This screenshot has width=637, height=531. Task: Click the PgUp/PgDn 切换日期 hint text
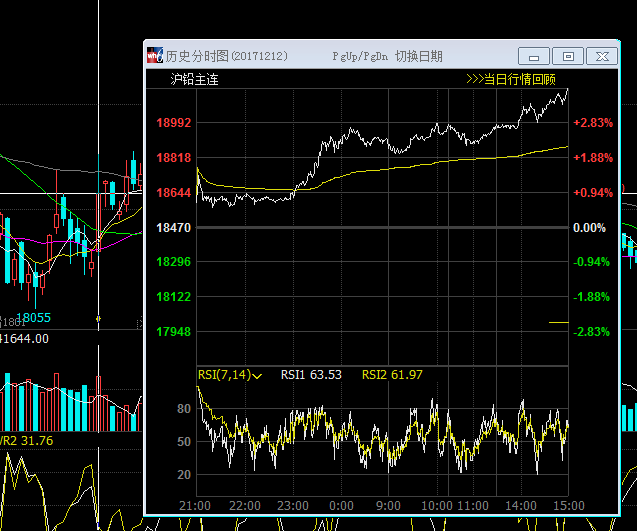point(387,57)
